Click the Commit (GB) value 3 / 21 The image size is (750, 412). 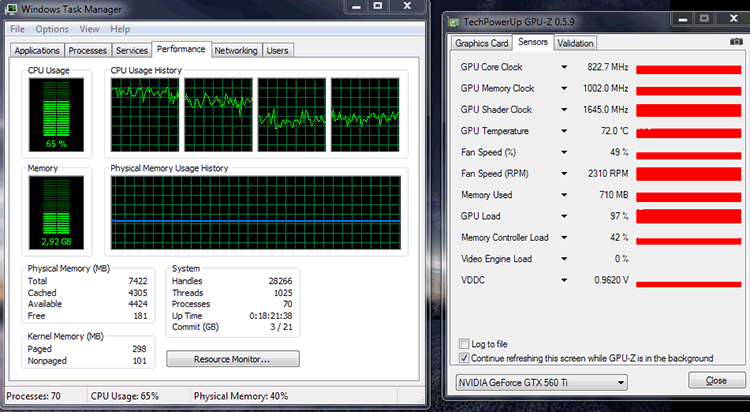coord(281,327)
